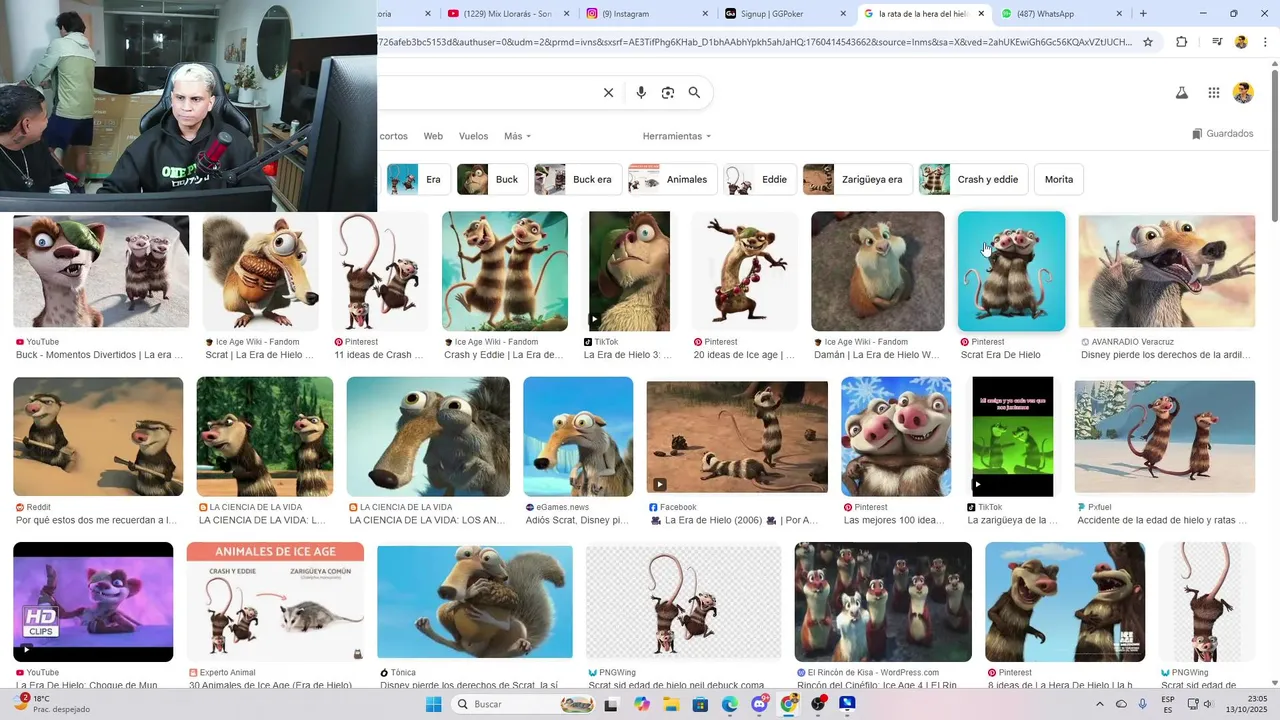
Task: Open Scrat Era De Hielo Pinterest image
Action: tap(1012, 271)
